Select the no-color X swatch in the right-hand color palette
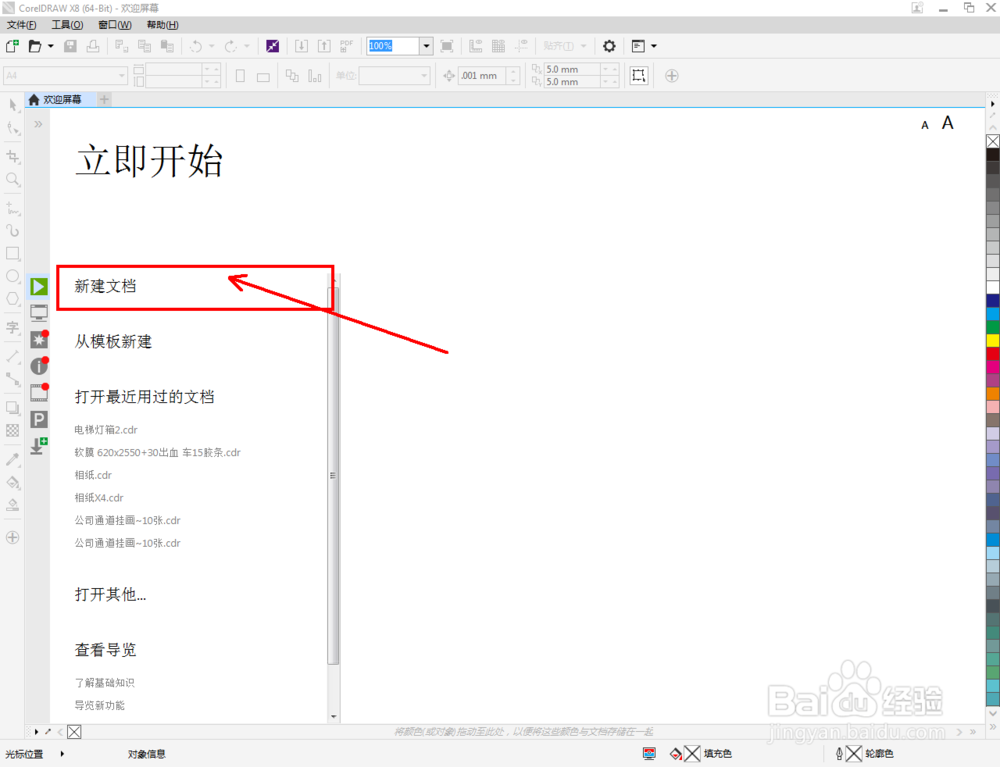Screen dimensions: 1000x767 993,141
